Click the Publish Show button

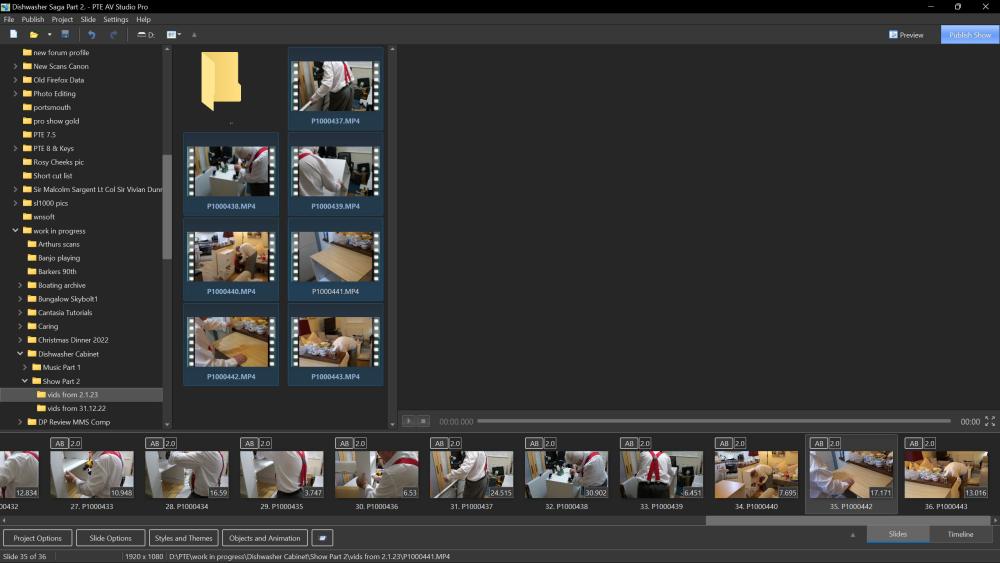click(969, 35)
